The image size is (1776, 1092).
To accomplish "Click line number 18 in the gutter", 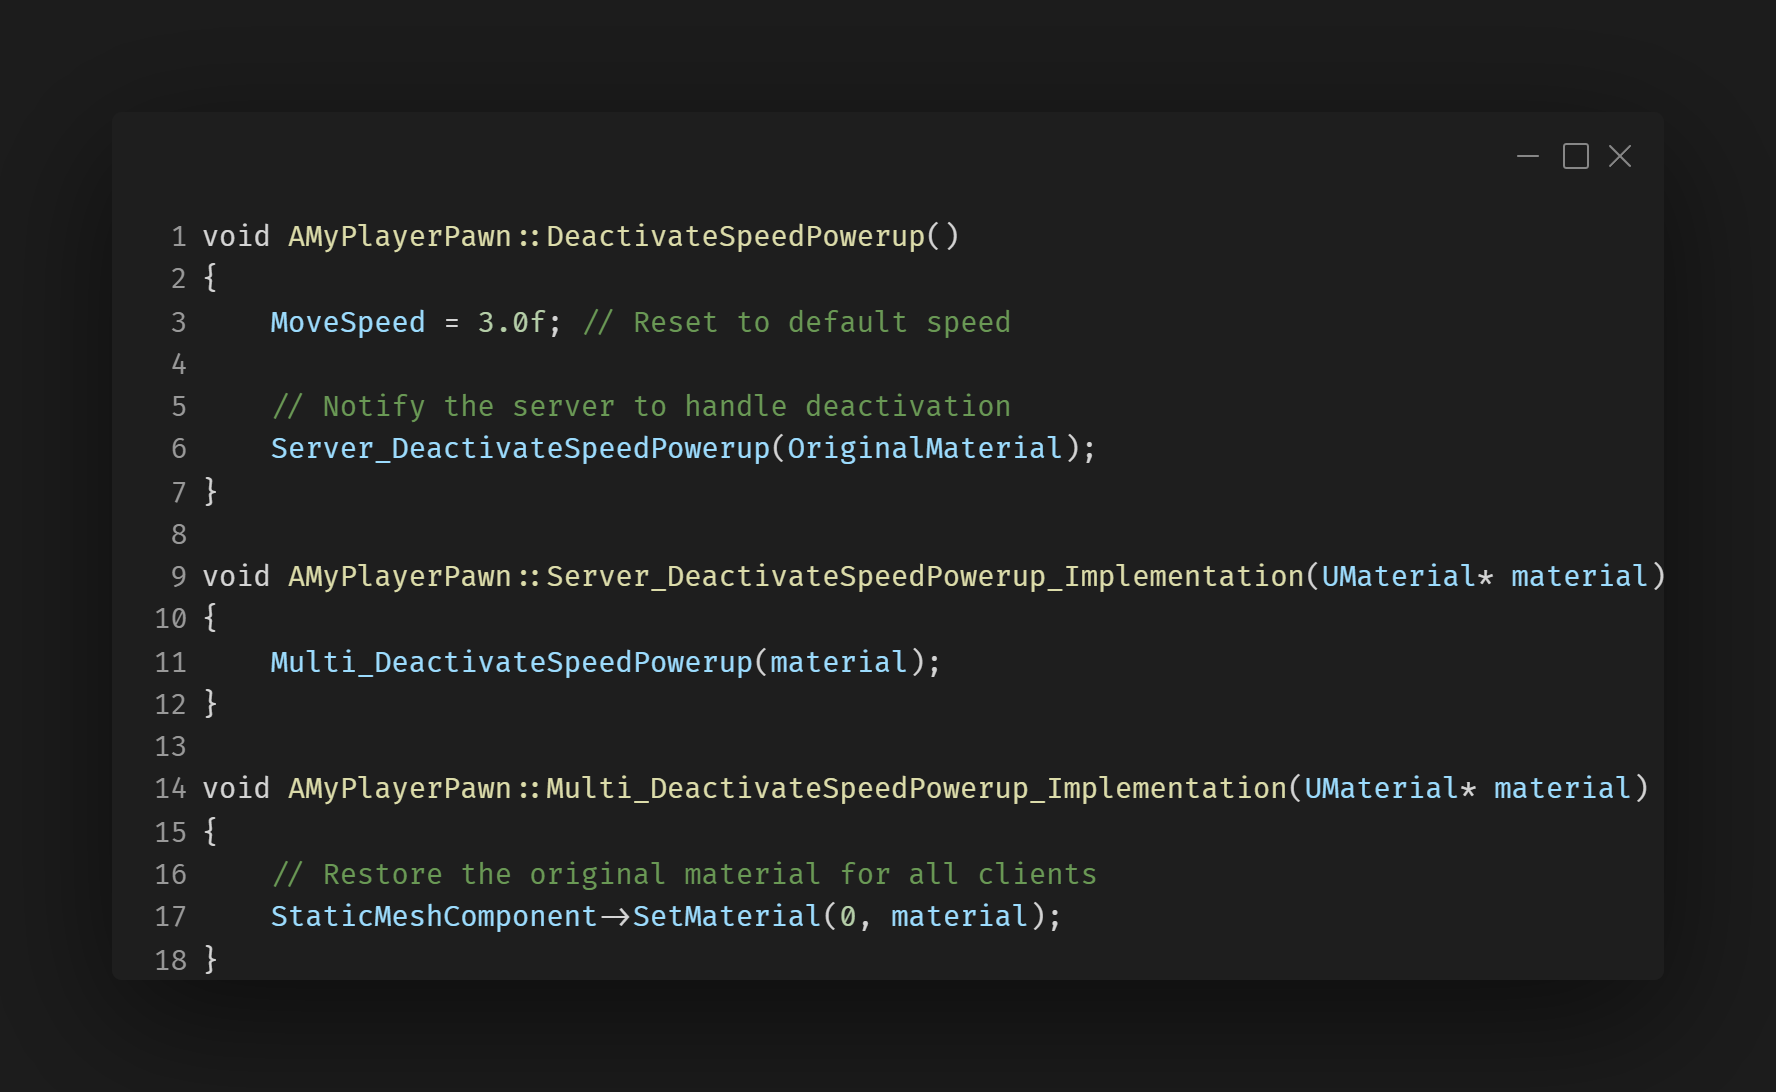I will click(171, 961).
